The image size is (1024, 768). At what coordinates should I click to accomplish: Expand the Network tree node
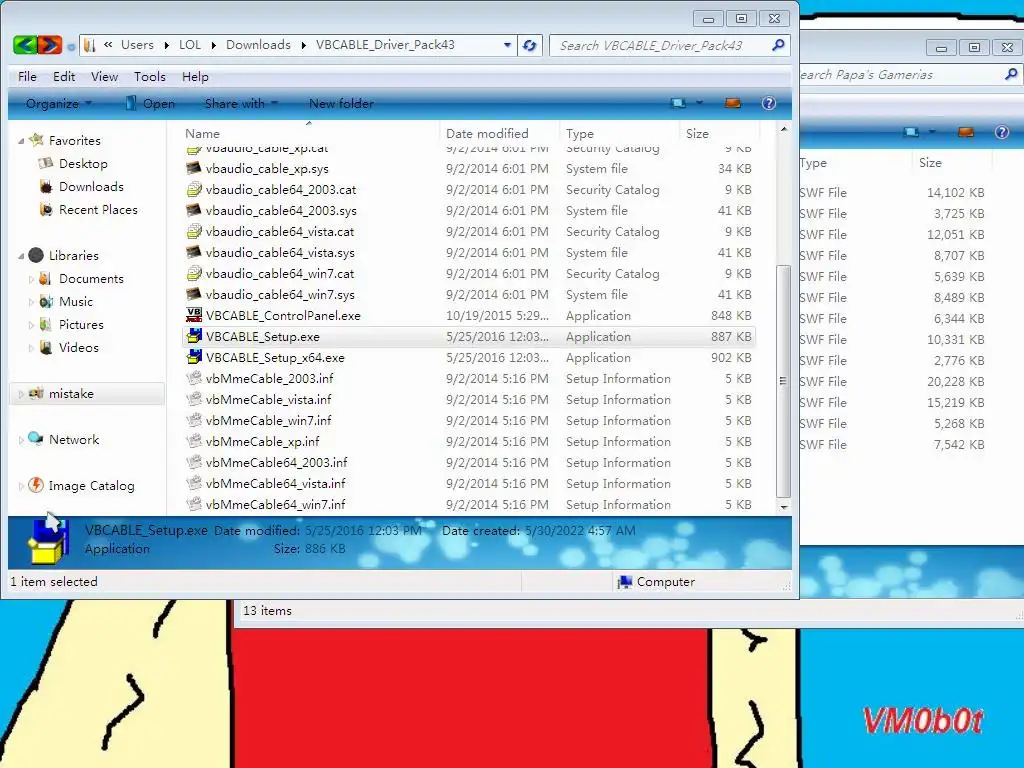(x=21, y=440)
